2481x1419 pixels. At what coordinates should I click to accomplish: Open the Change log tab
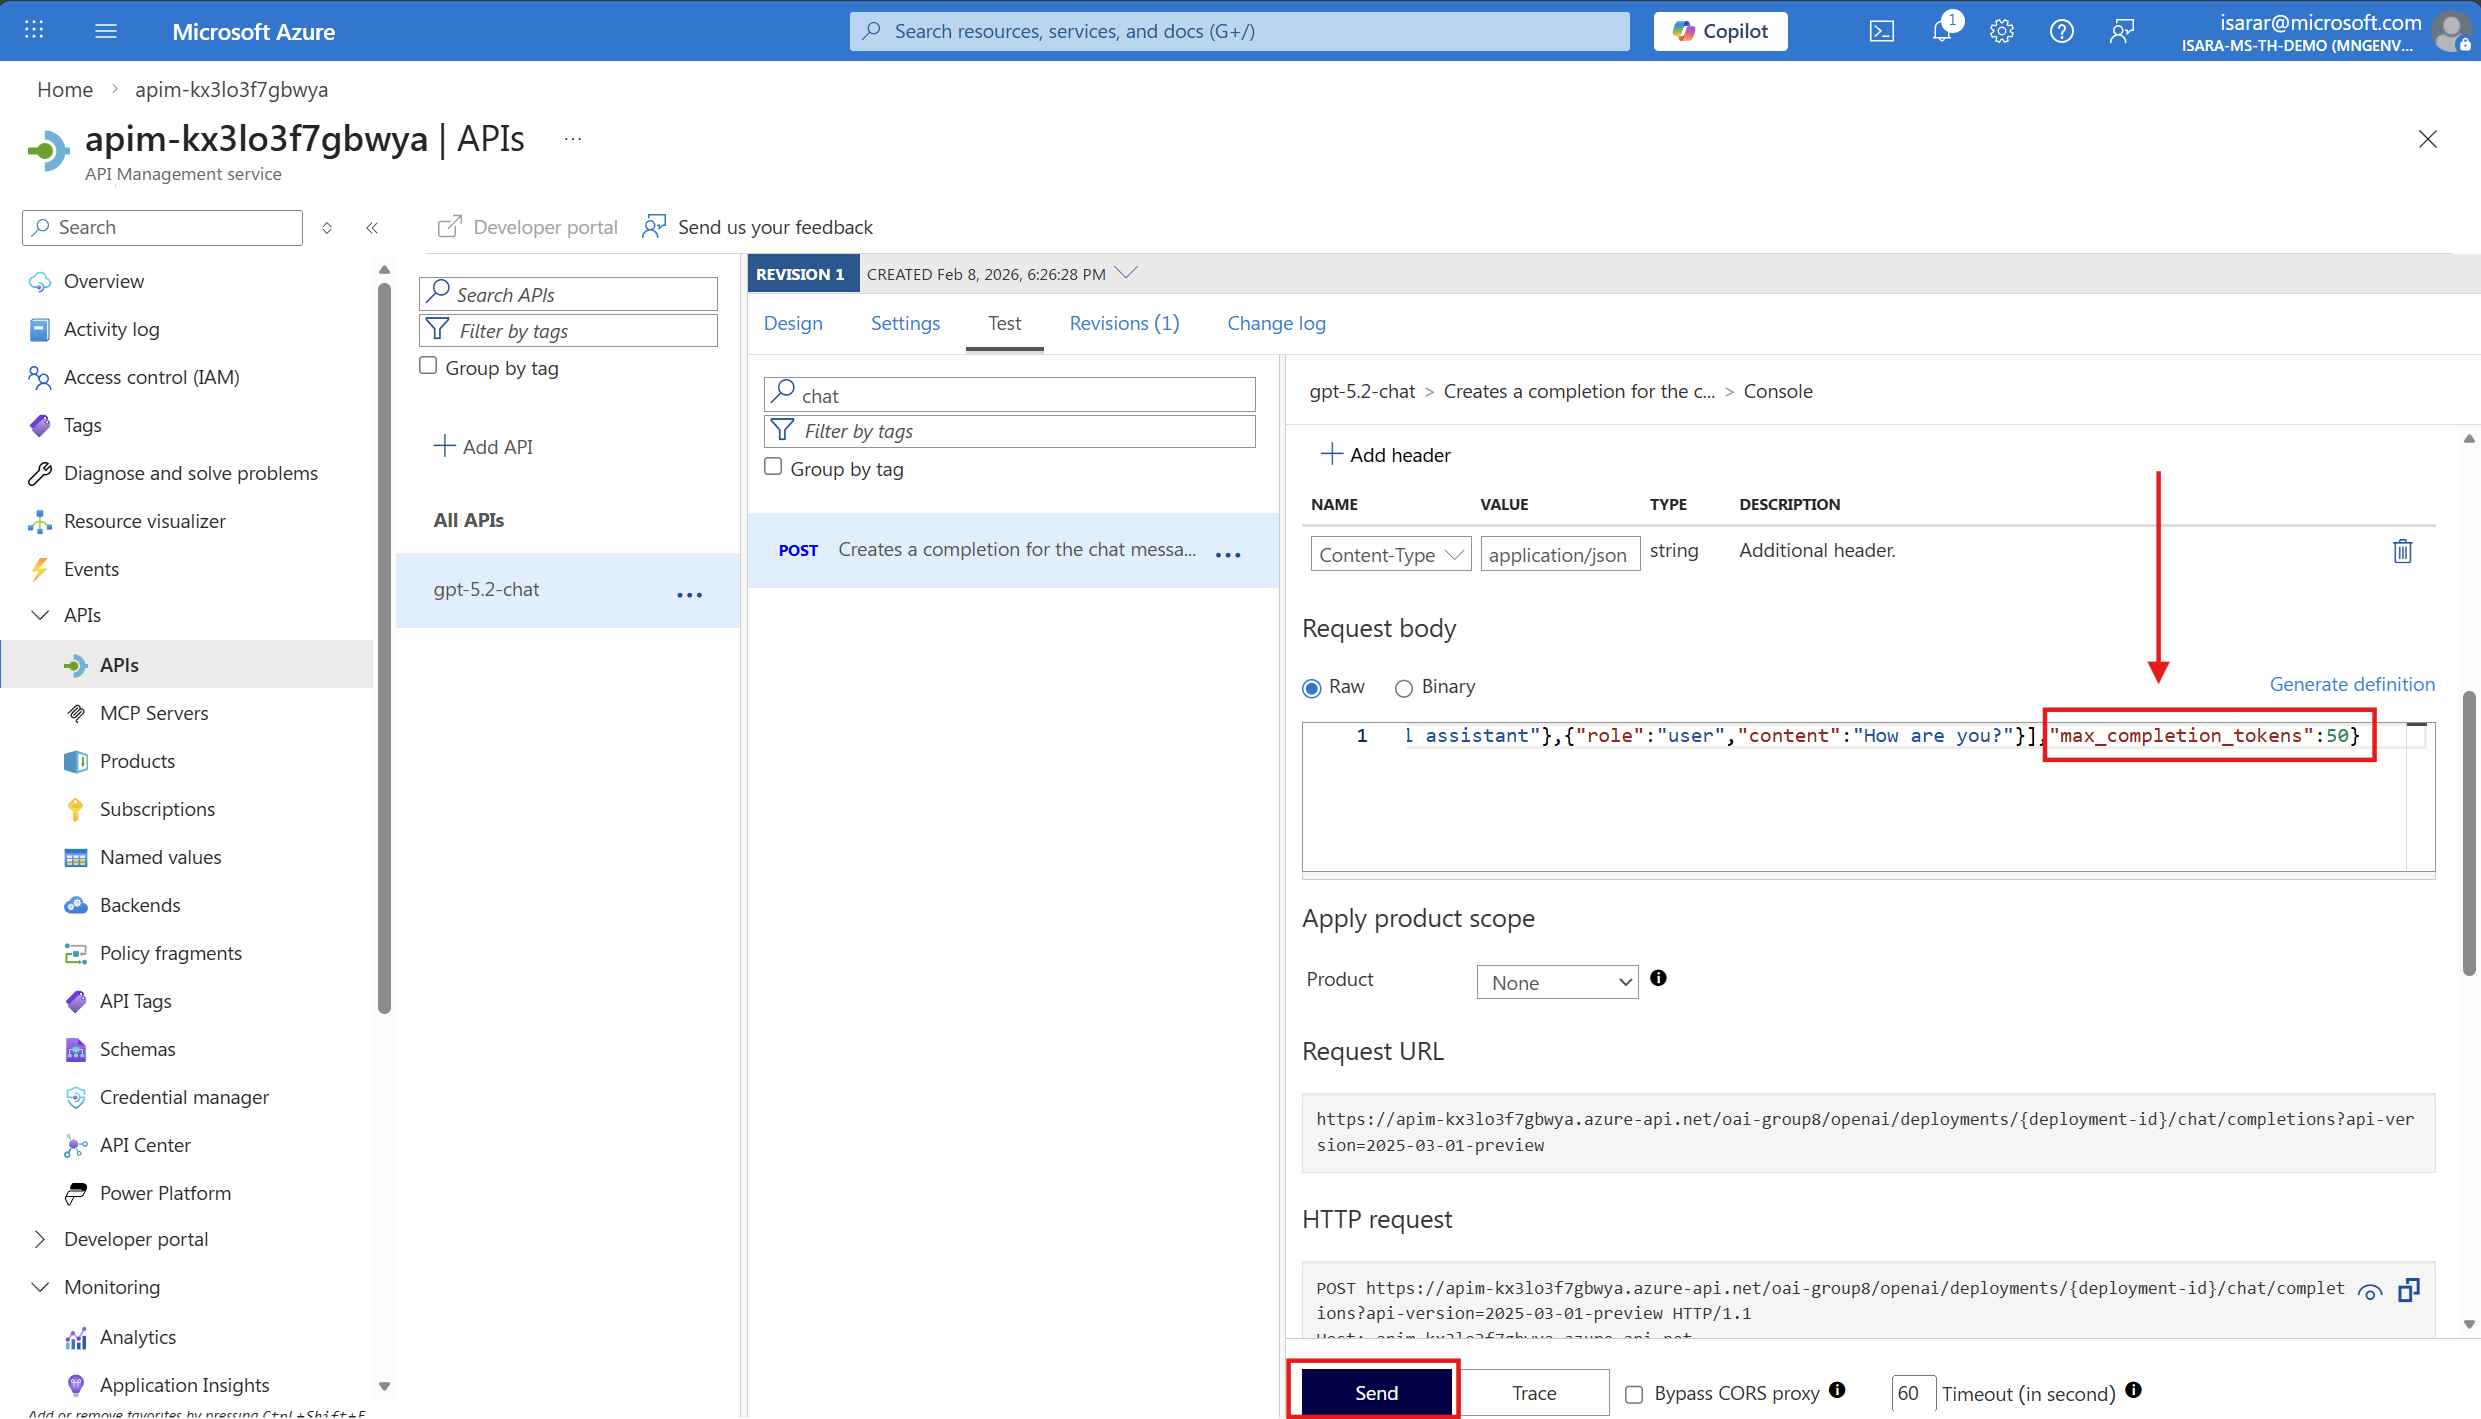(1277, 323)
